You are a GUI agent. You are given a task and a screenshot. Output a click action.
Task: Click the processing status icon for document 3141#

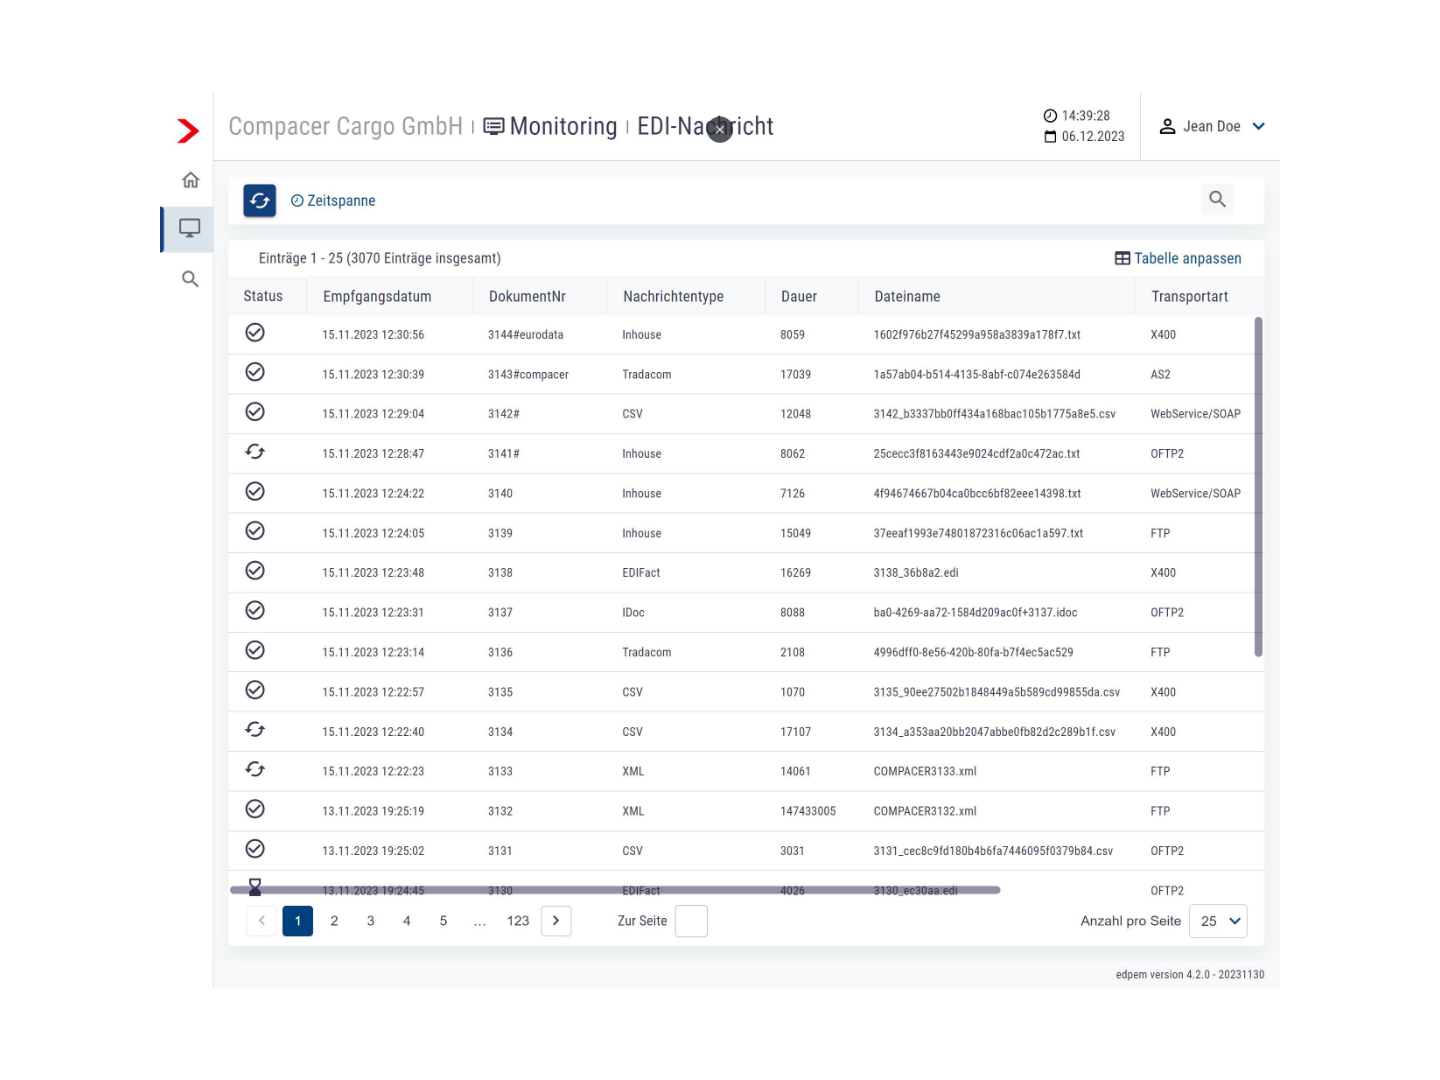[x=255, y=451]
